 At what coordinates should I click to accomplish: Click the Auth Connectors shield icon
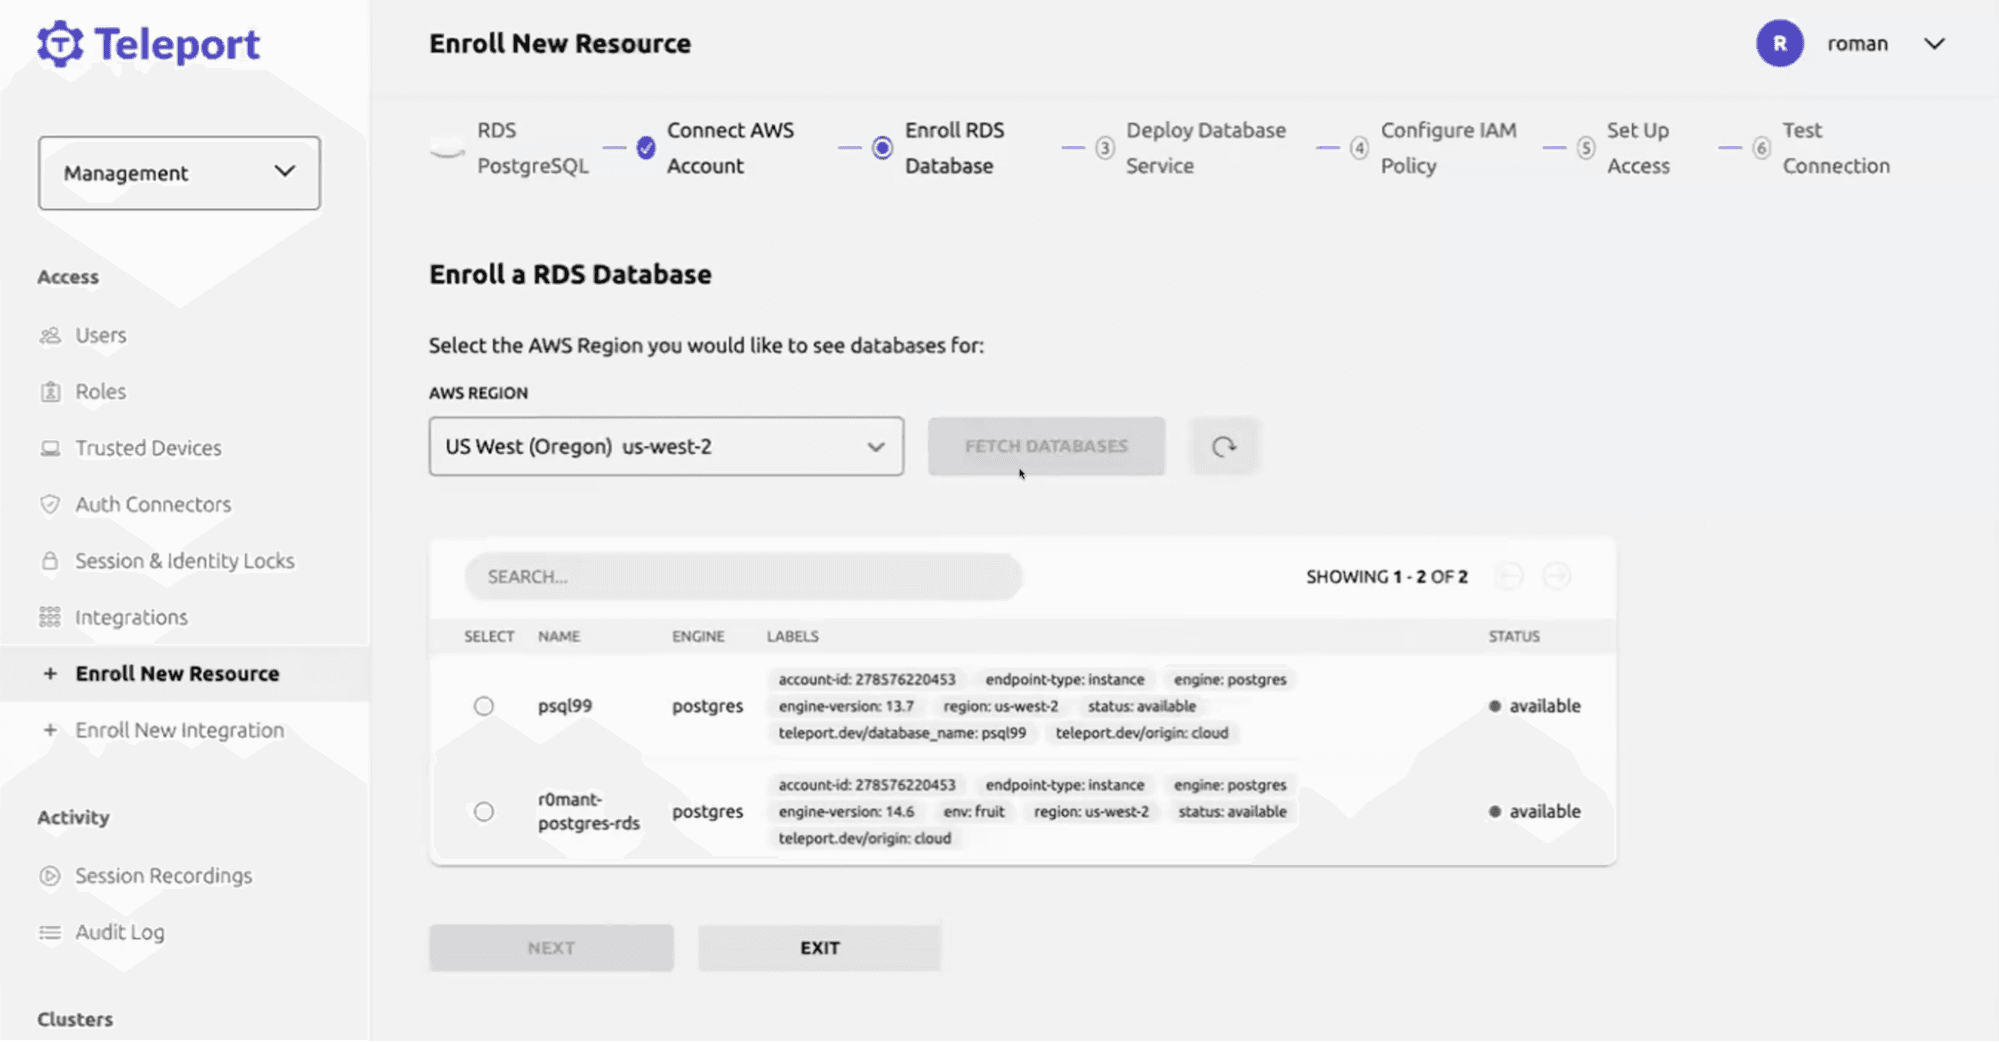[x=50, y=505]
